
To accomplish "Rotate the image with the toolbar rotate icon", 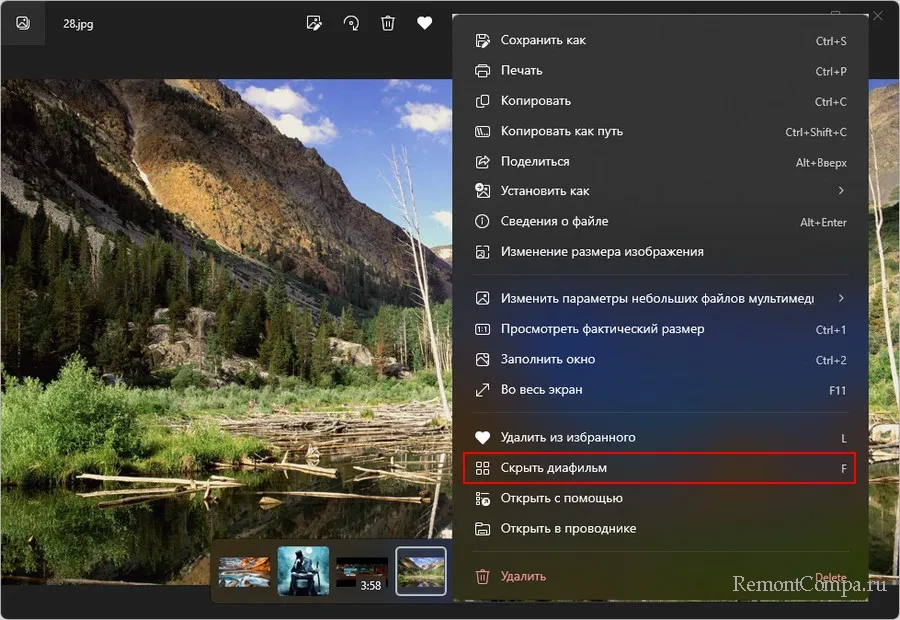I will [x=351, y=23].
